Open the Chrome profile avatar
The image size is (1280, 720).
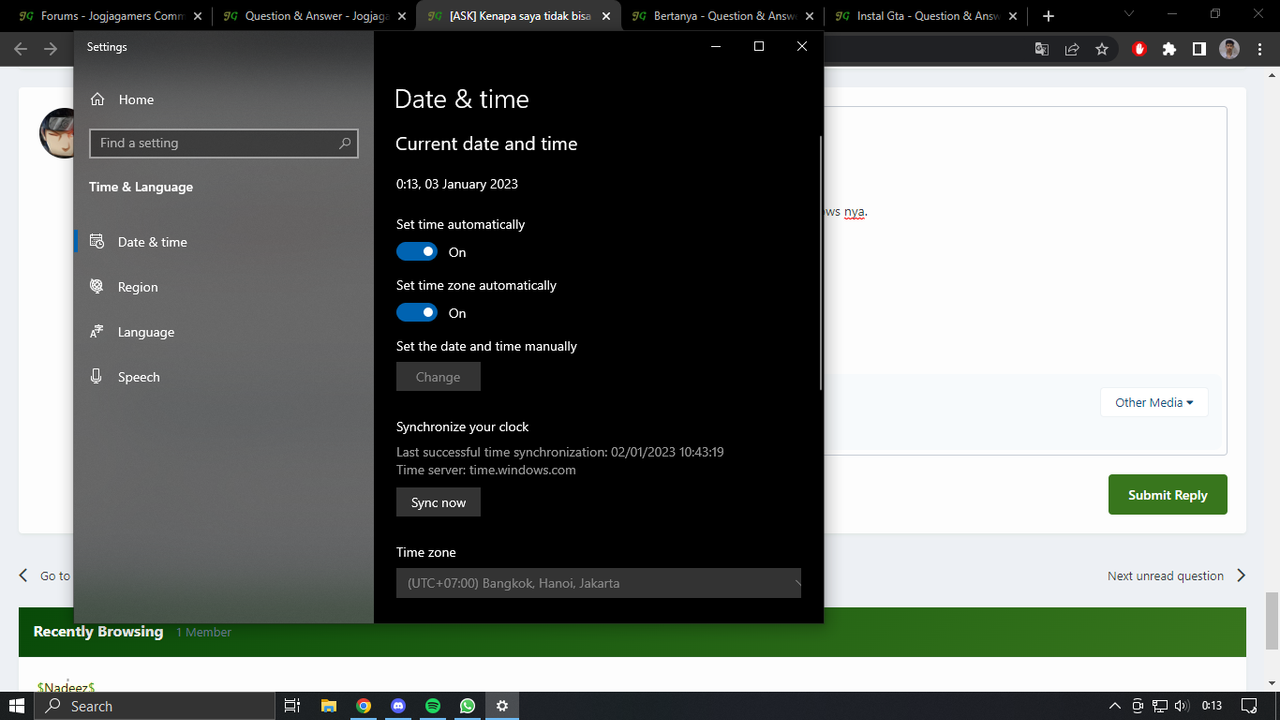tap(1230, 49)
